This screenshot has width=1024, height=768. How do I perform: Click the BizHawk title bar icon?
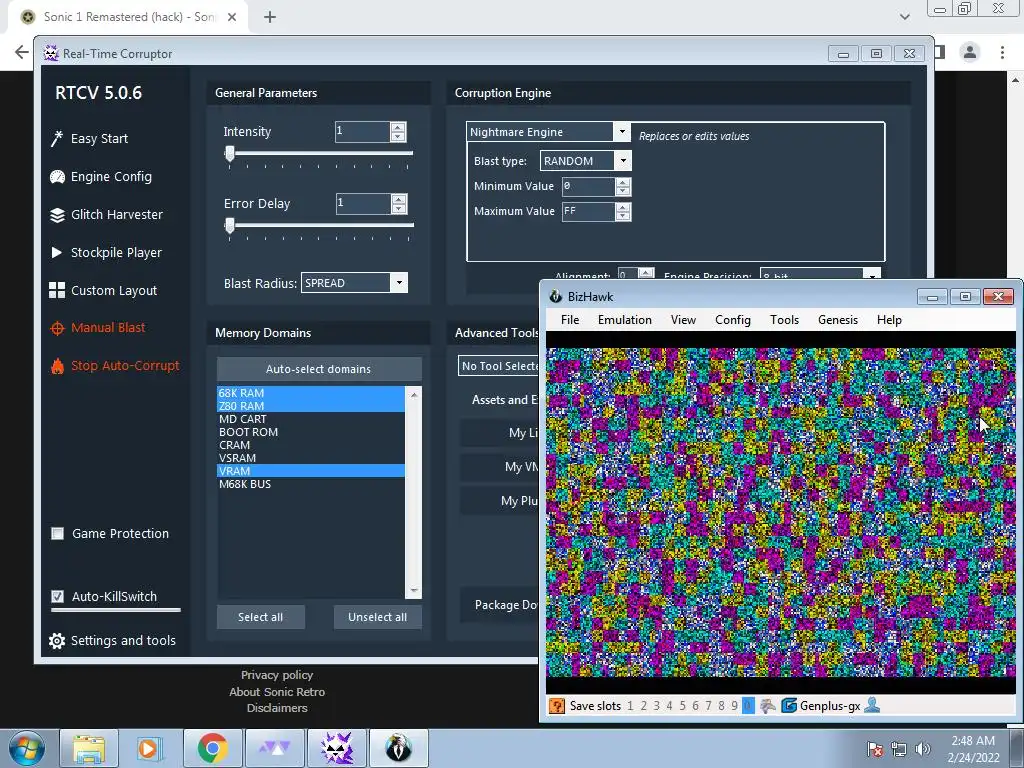pos(555,296)
